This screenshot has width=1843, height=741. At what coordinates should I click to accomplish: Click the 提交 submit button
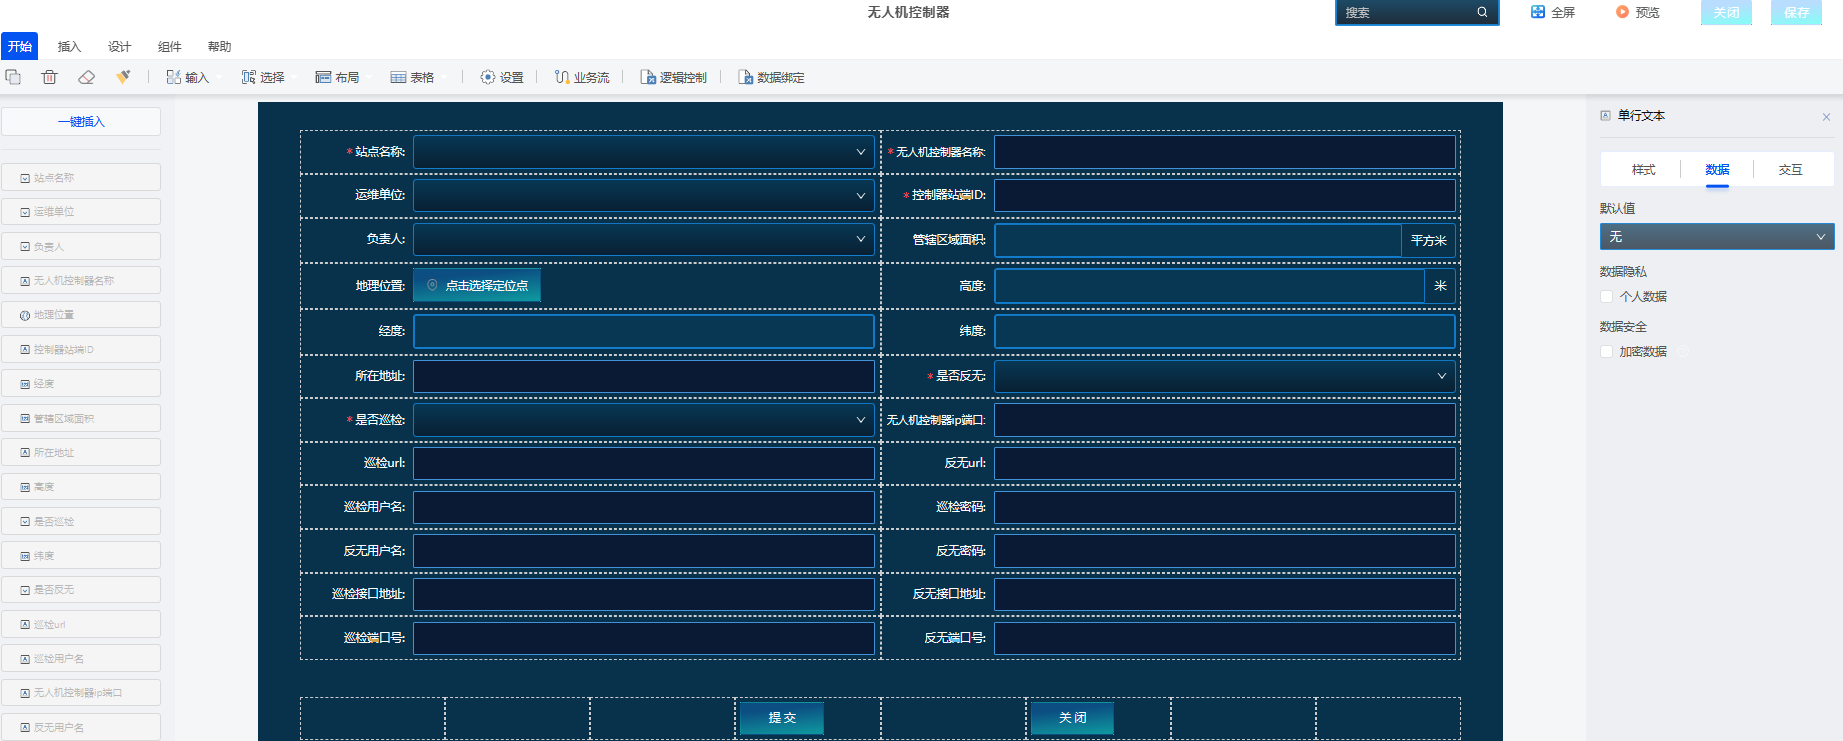tap(782, 718)
